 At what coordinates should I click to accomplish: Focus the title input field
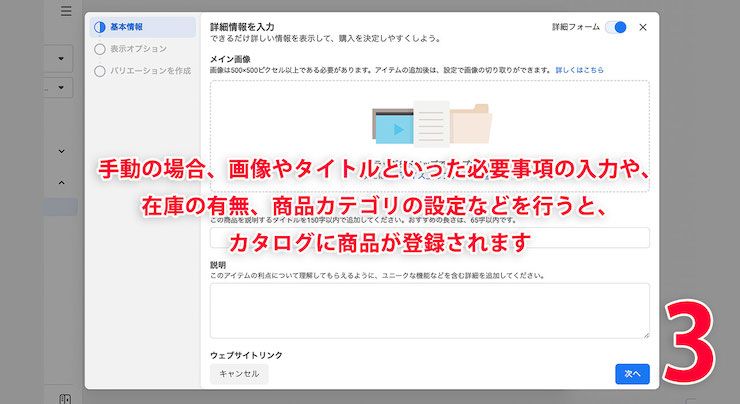pos(429,238)
